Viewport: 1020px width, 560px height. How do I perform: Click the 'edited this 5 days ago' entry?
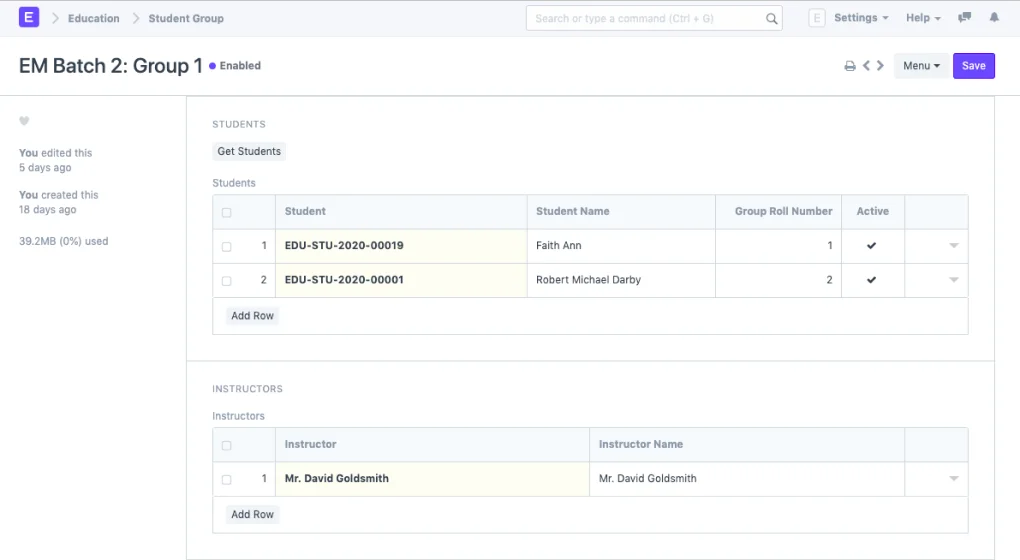pyautogui.click(x=56, y=160)
